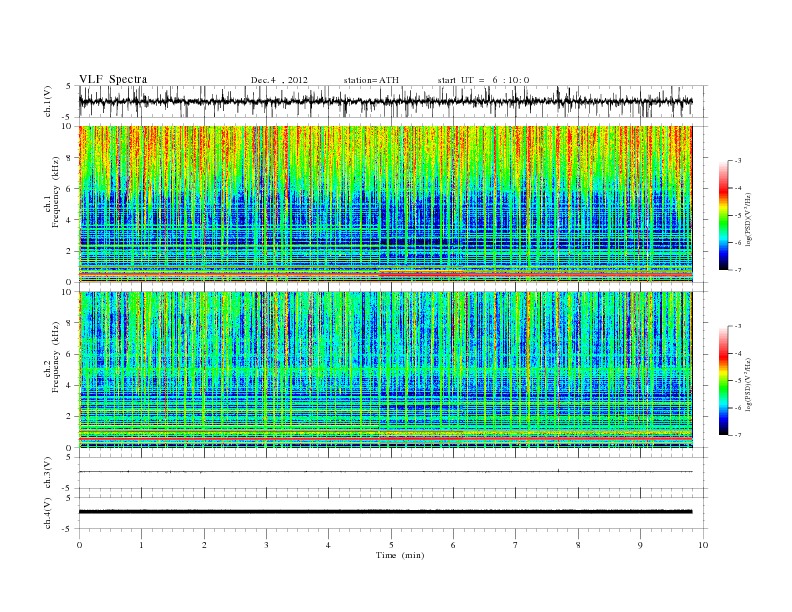Click time-axis tick label "0"
Viewport: 792px width, 612px height.
[x=79, y=545]
